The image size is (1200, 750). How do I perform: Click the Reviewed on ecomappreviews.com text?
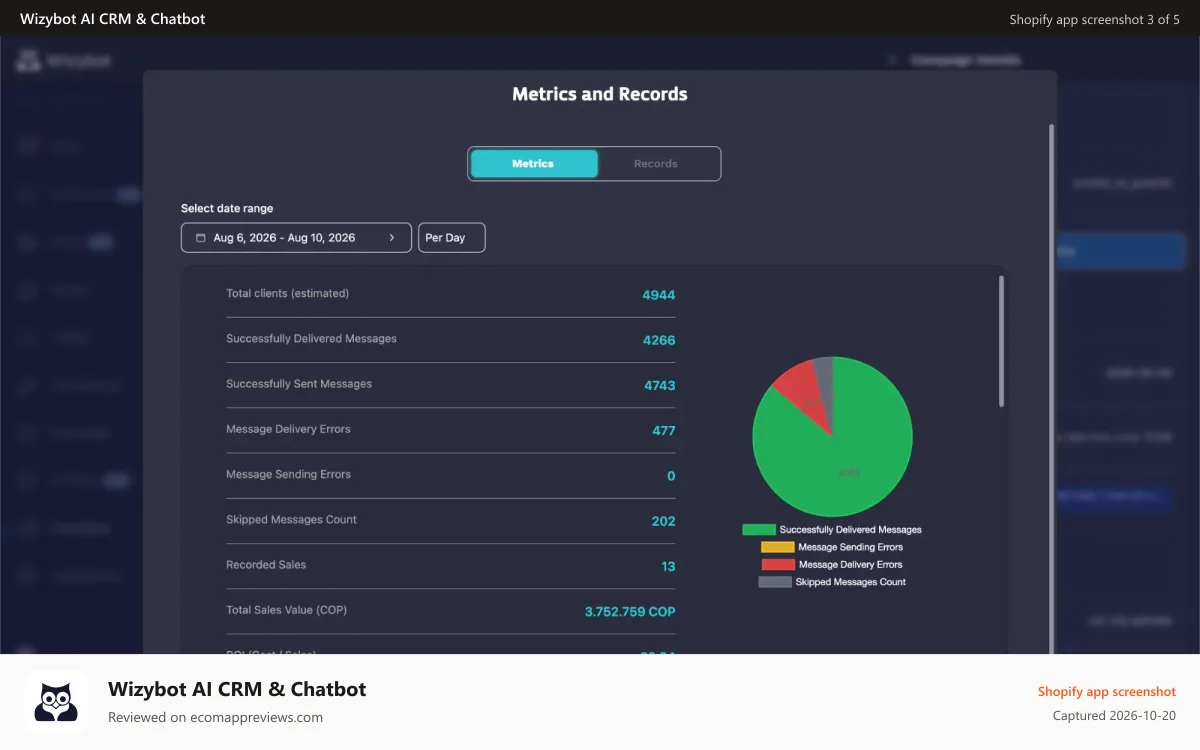(215, 717)
